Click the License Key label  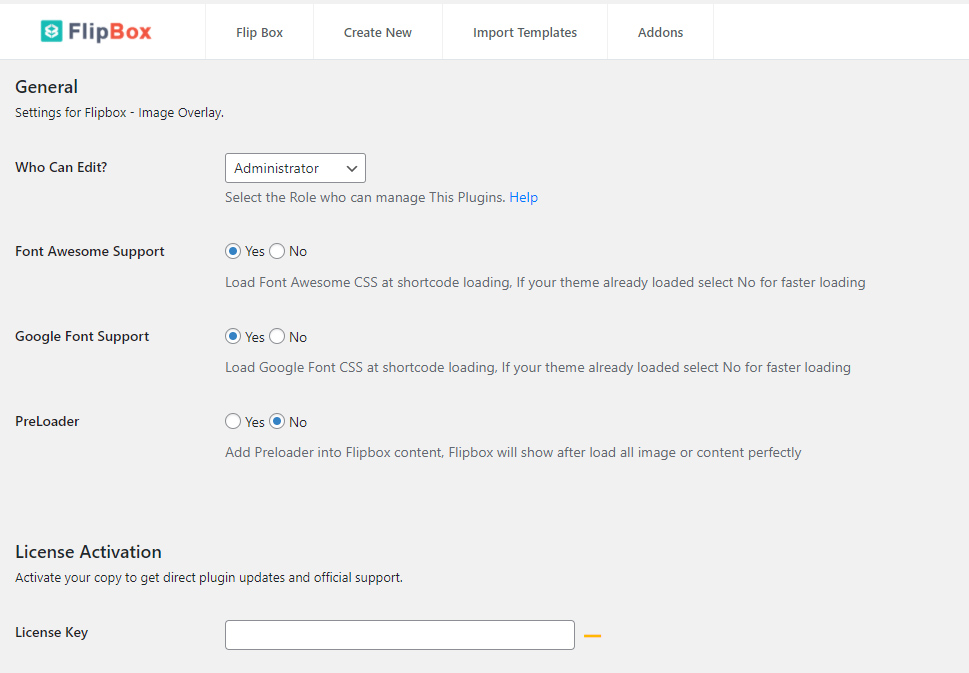51,633
